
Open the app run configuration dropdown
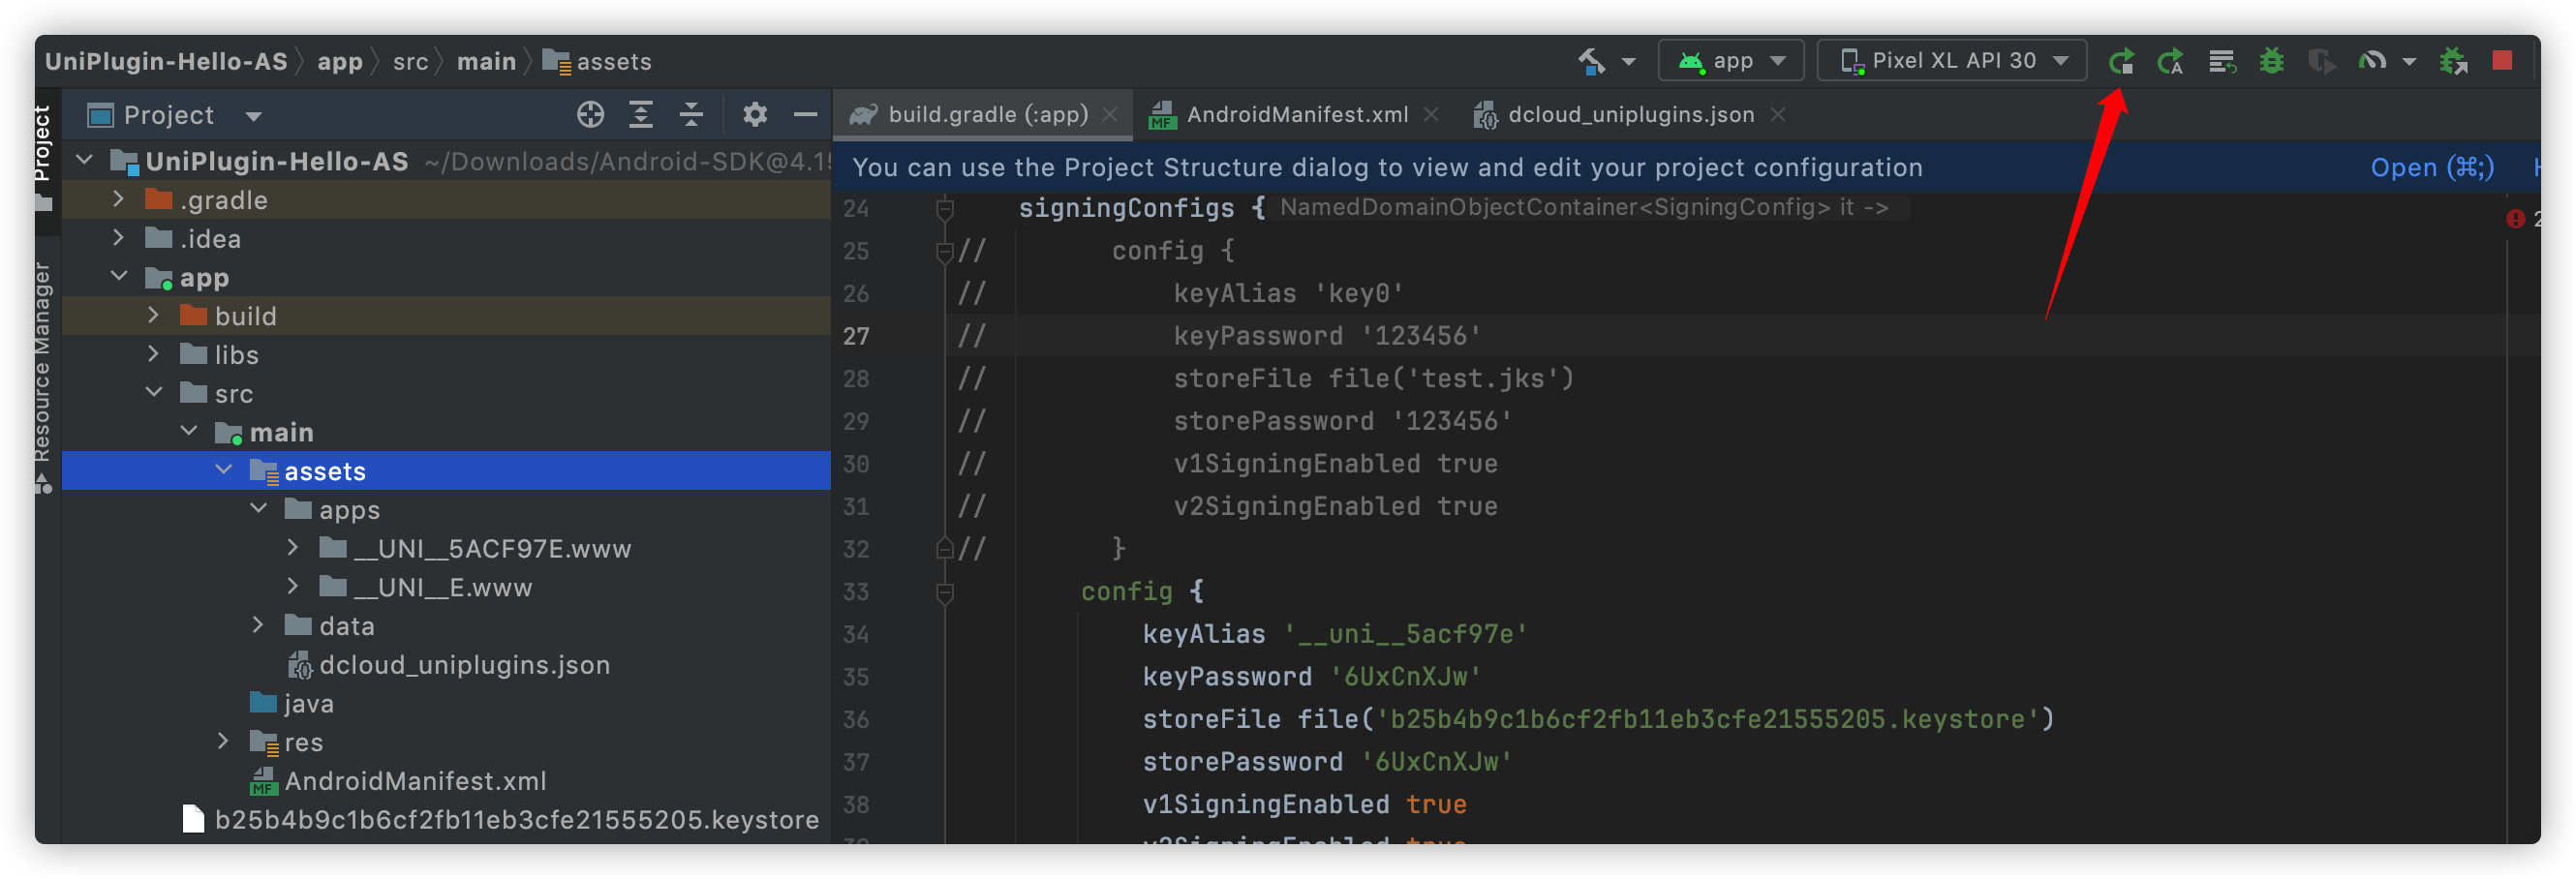[1731, 61]
